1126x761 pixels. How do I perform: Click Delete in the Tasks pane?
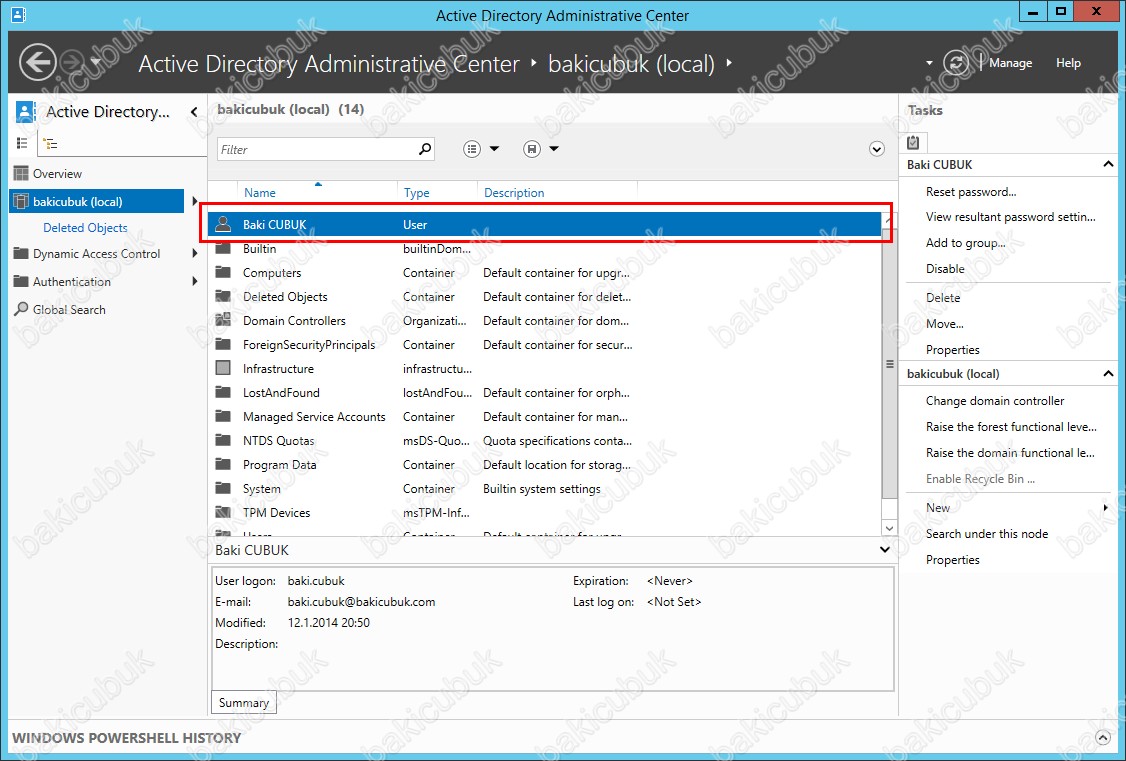click(943, 297)
